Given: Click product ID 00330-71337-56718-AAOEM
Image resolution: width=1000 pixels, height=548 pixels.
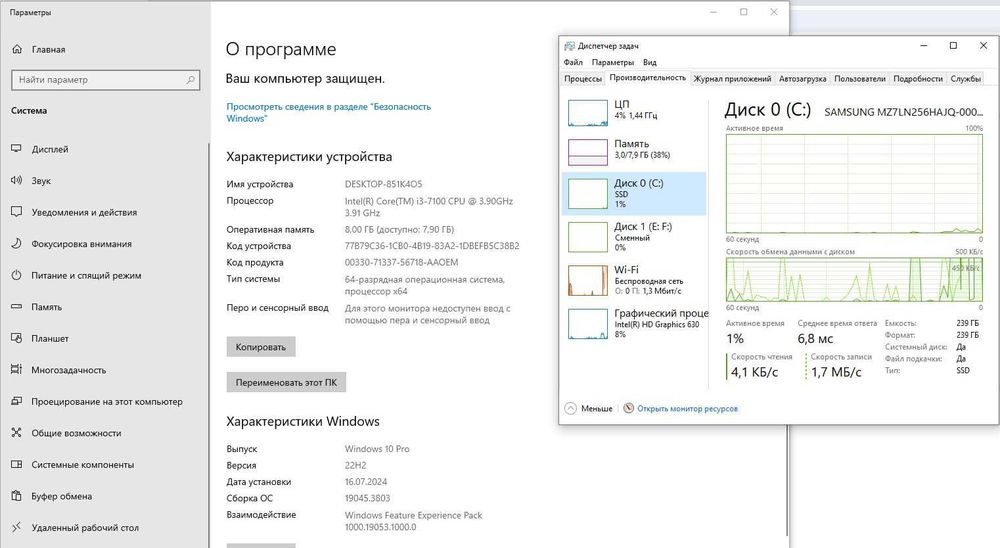Looking at the screenshot, I should pyautogui.click(x=401, y=262).
